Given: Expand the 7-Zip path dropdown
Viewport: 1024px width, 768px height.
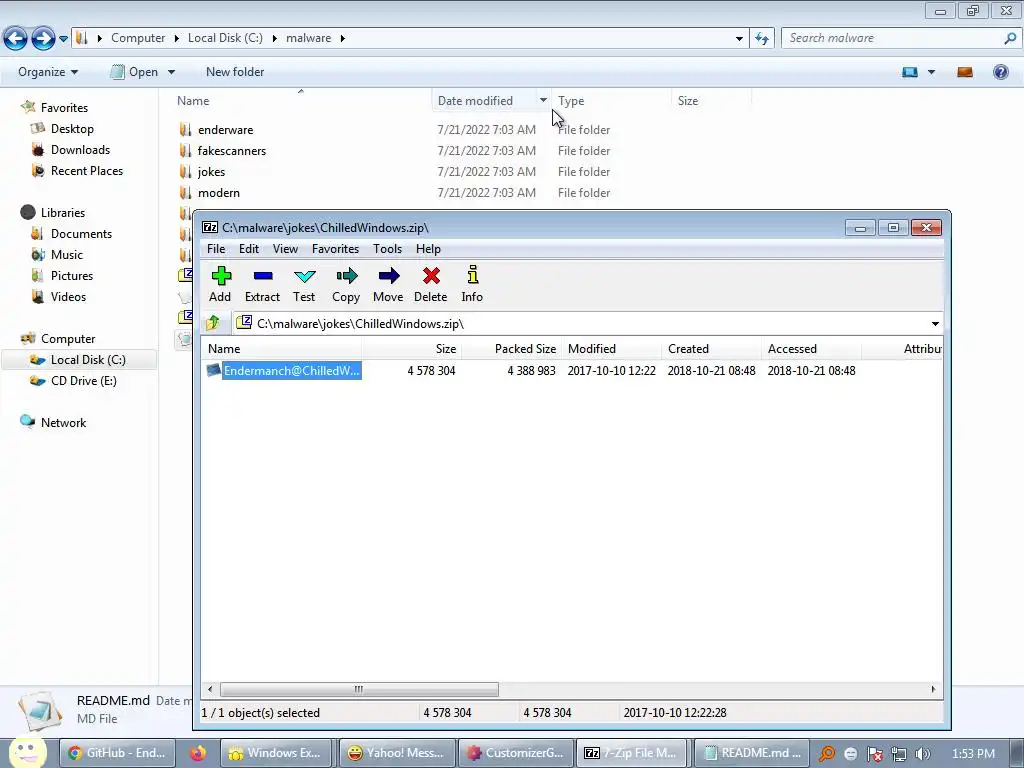Looking at the screenshot, I should tap(935, 324).
